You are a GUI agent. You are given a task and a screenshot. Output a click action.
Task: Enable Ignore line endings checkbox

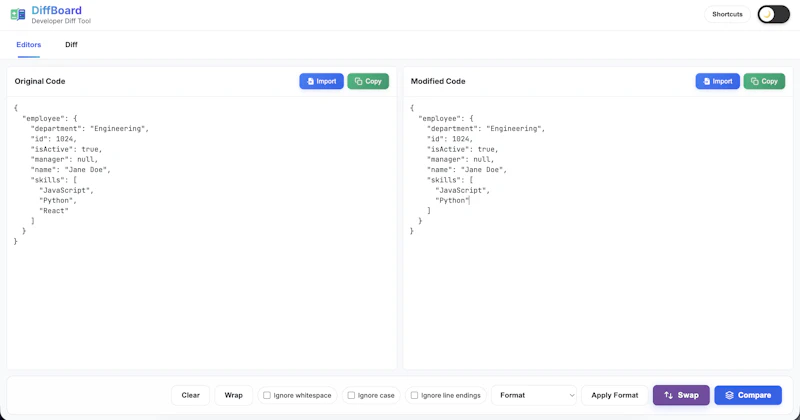click(414, 396)
